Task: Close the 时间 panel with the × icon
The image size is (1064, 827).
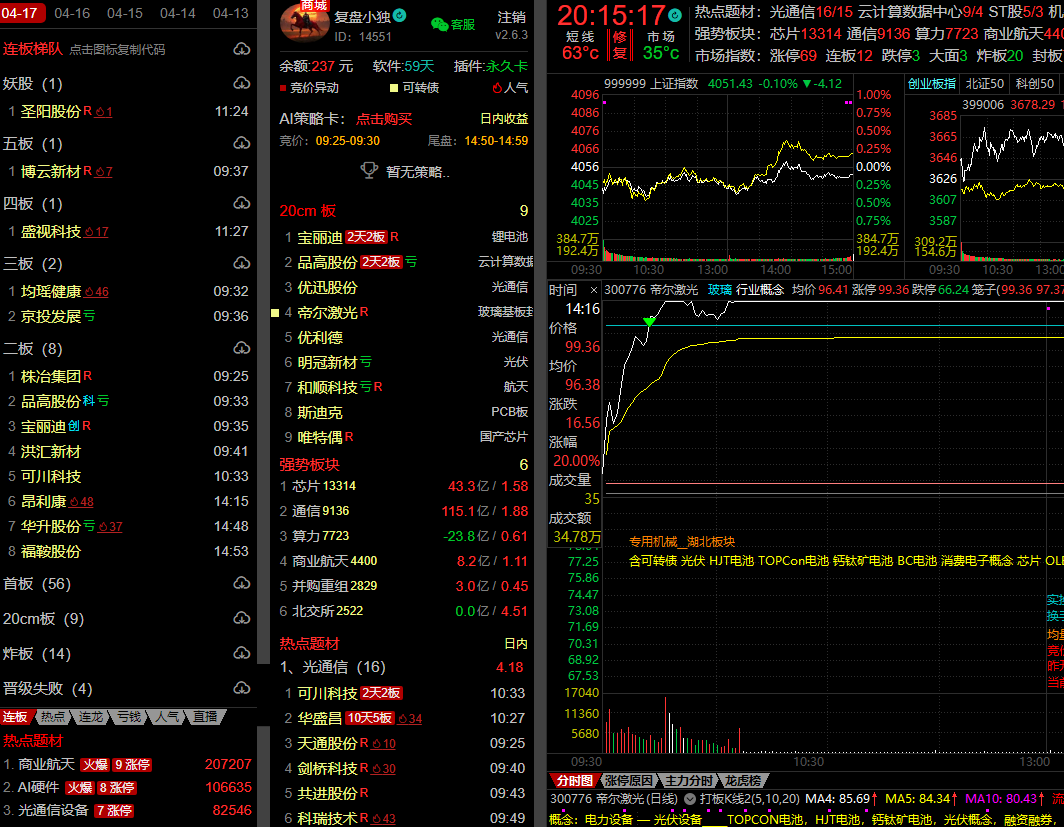Action: click(593, 290)
